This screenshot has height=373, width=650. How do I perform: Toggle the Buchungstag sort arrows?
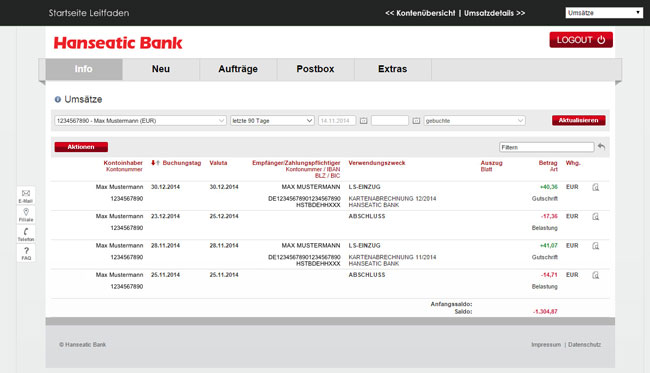[x=155, y=163]
